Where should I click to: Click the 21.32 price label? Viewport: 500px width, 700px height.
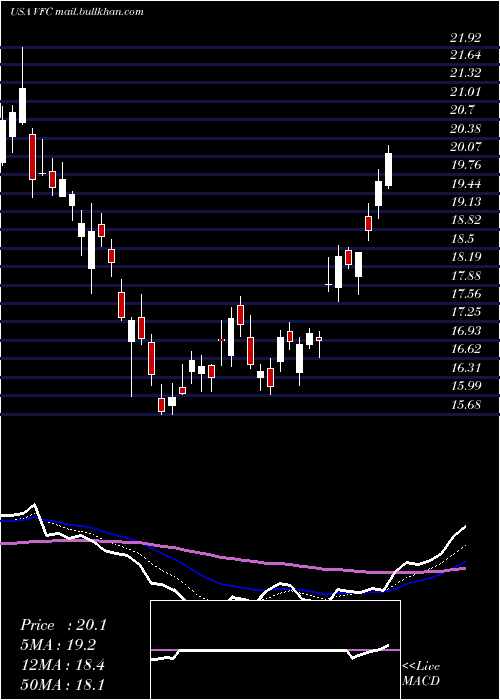point(465,73)
